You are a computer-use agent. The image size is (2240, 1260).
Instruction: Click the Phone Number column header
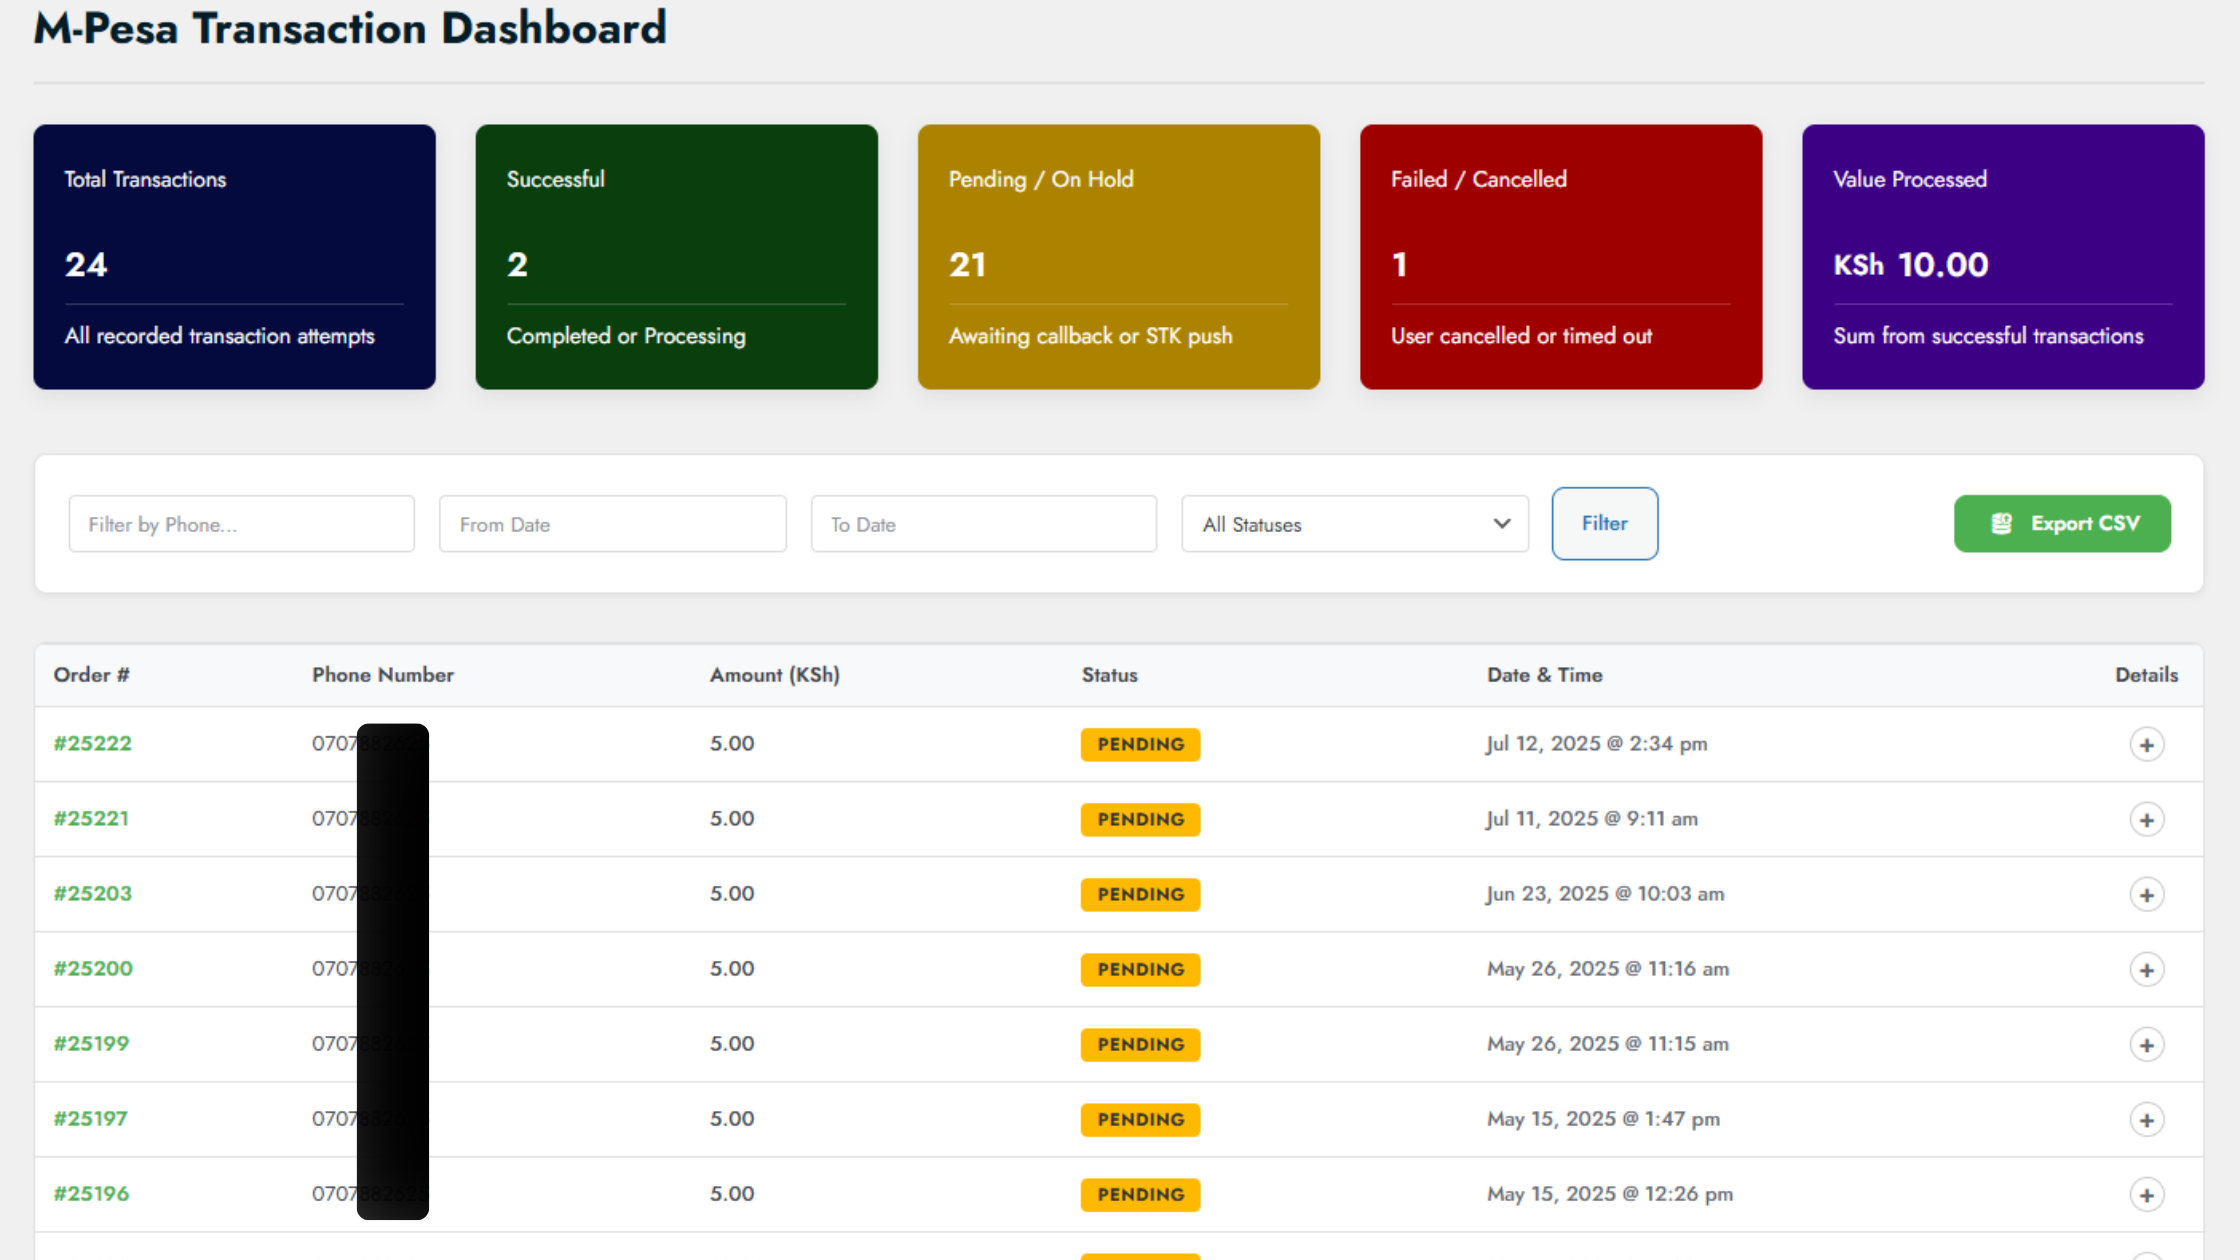click(x=383, y=675)
